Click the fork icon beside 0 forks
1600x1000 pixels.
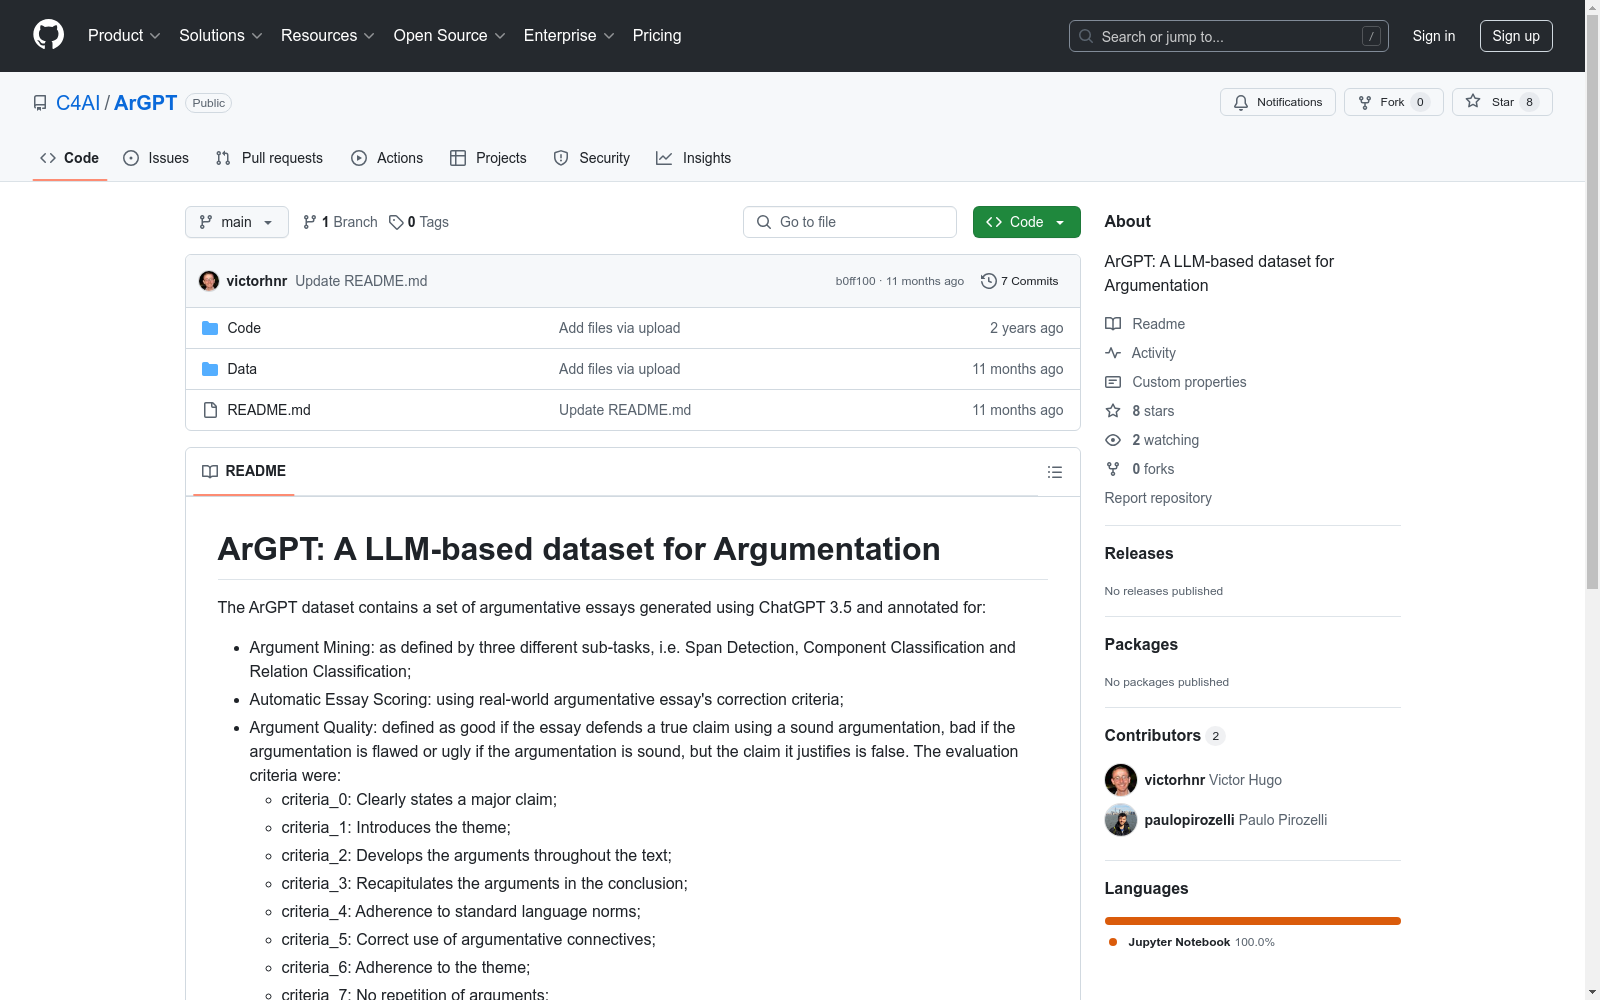click(x=1113, y=469)
